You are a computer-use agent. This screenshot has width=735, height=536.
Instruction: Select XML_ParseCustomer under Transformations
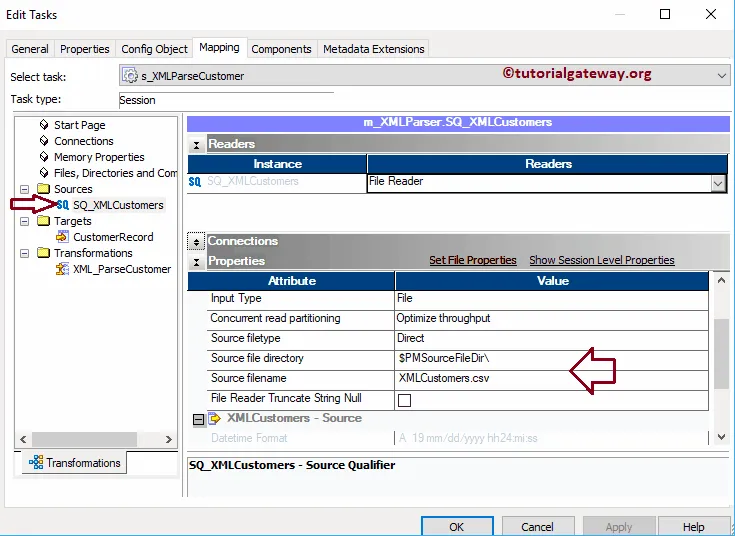pos(122,269)
